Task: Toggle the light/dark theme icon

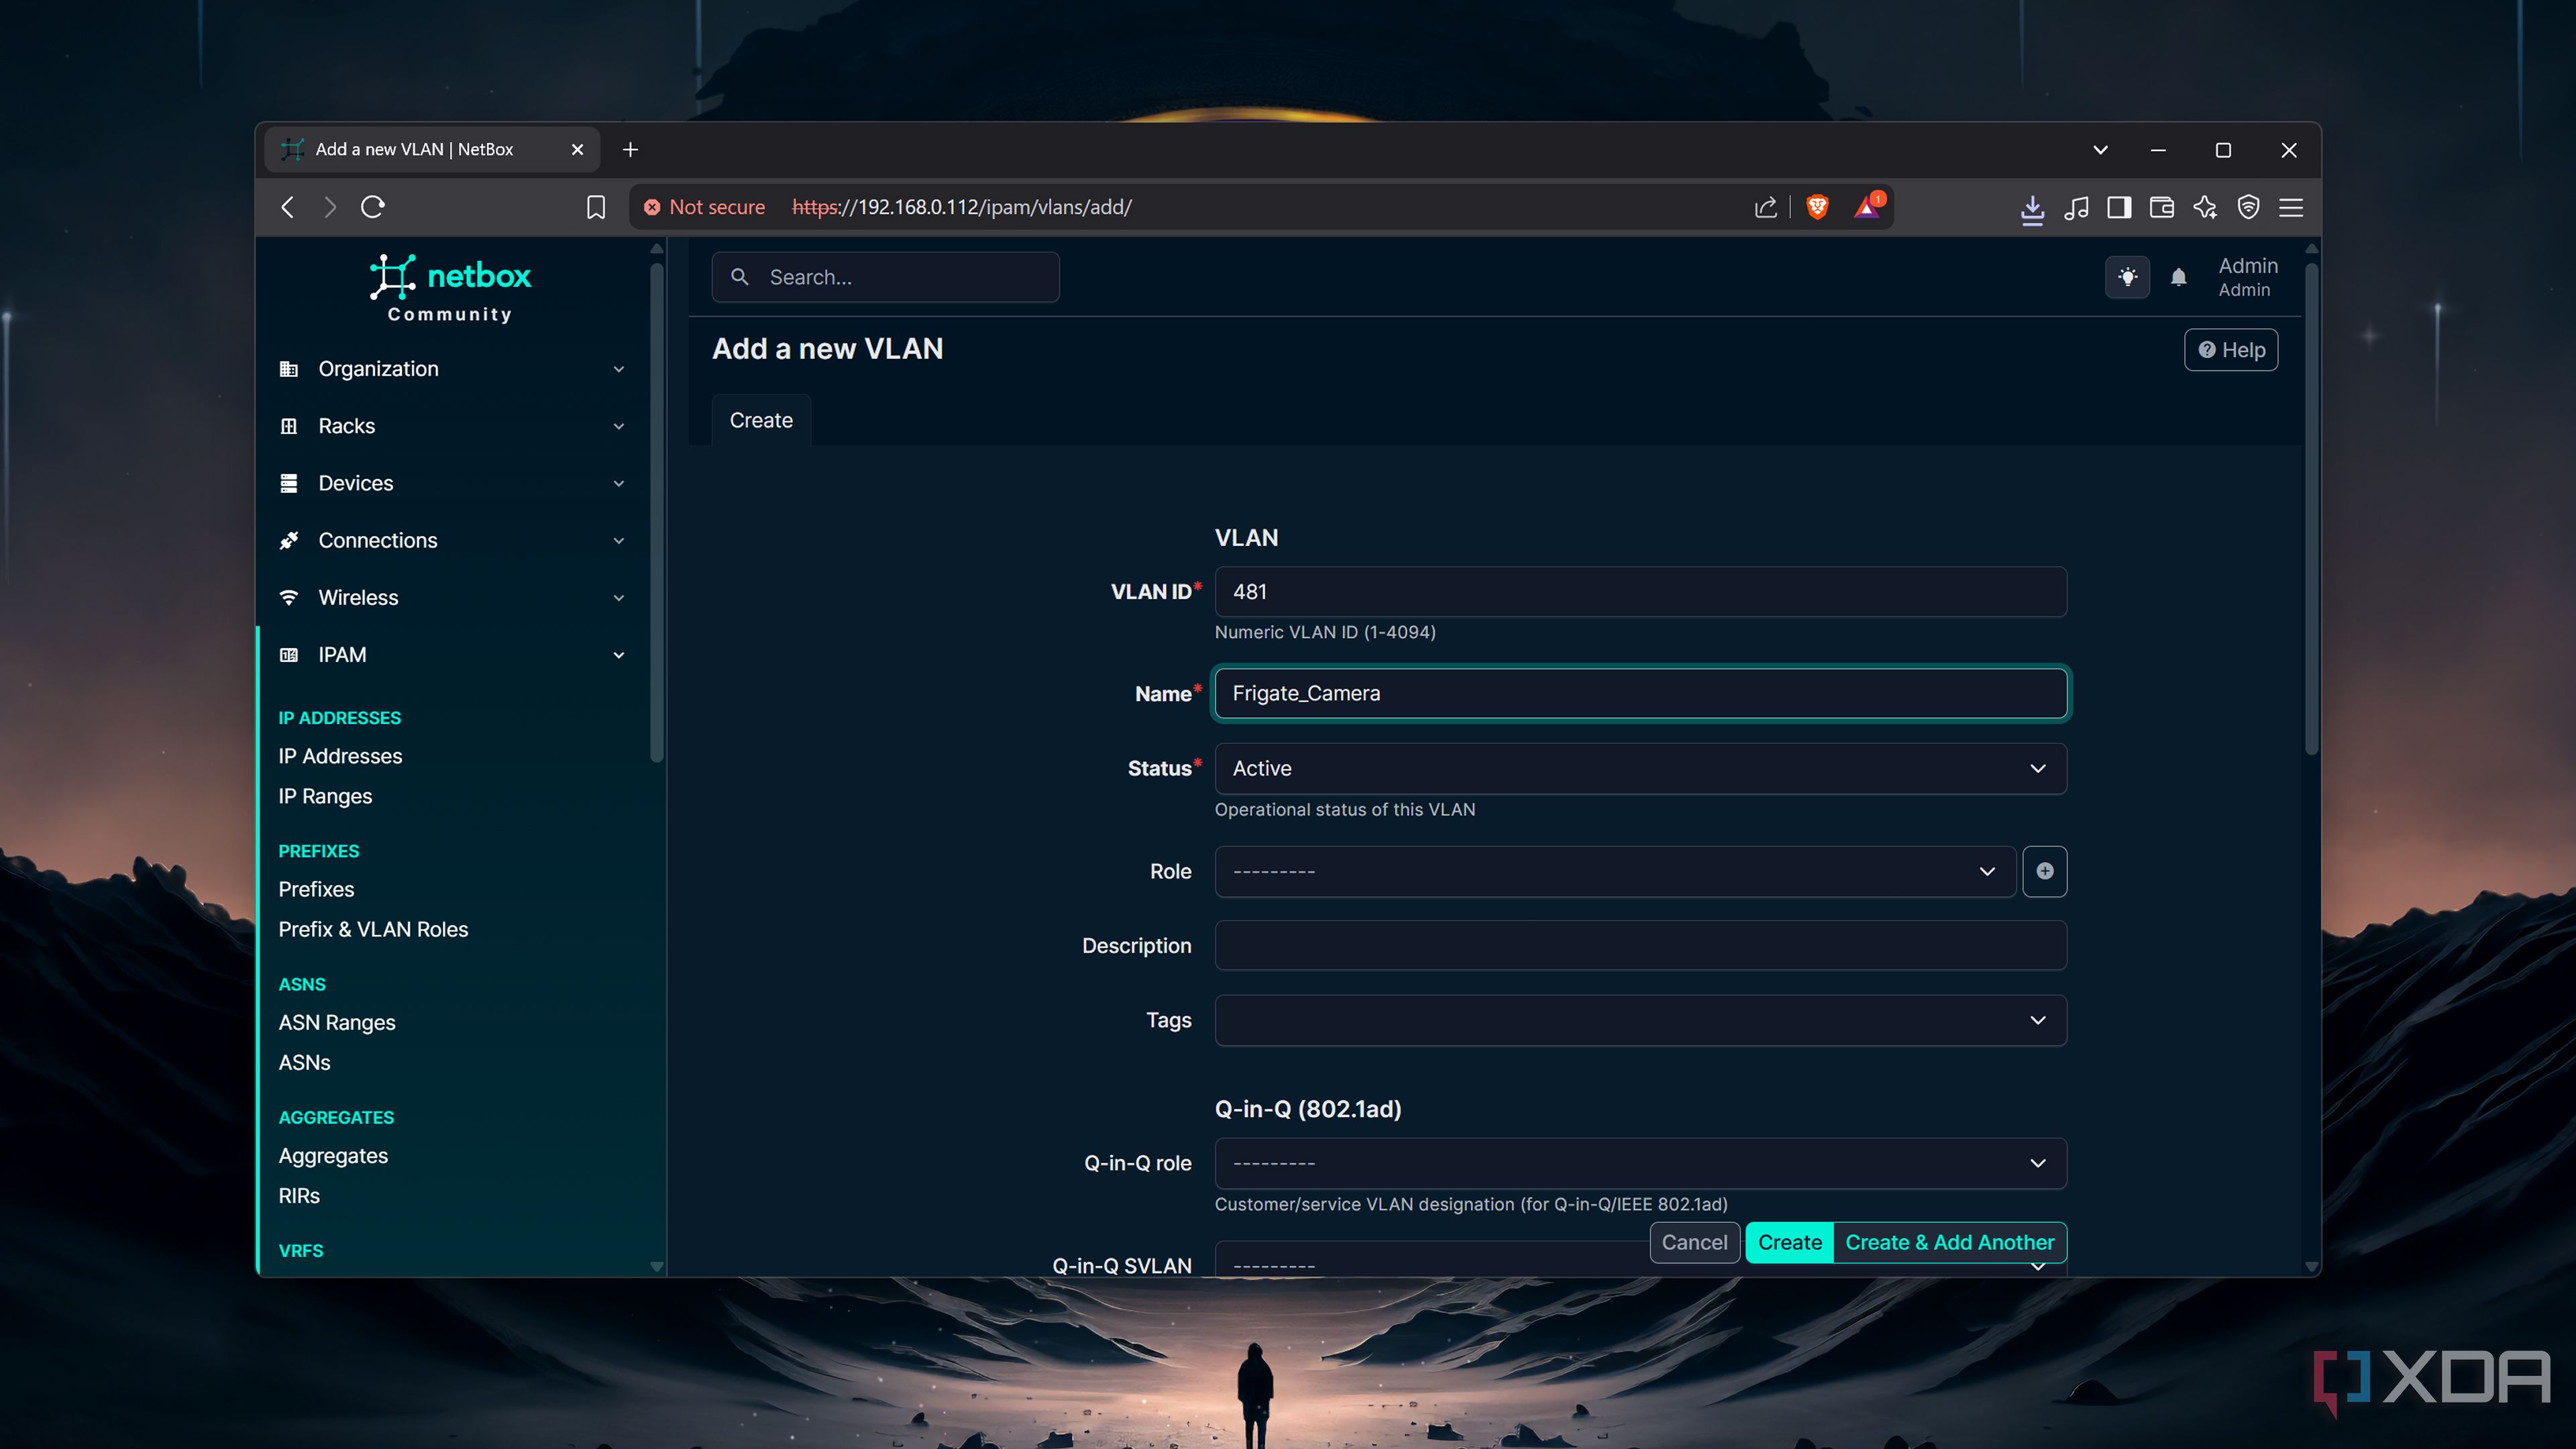Action: click(x=2127, y=277)
